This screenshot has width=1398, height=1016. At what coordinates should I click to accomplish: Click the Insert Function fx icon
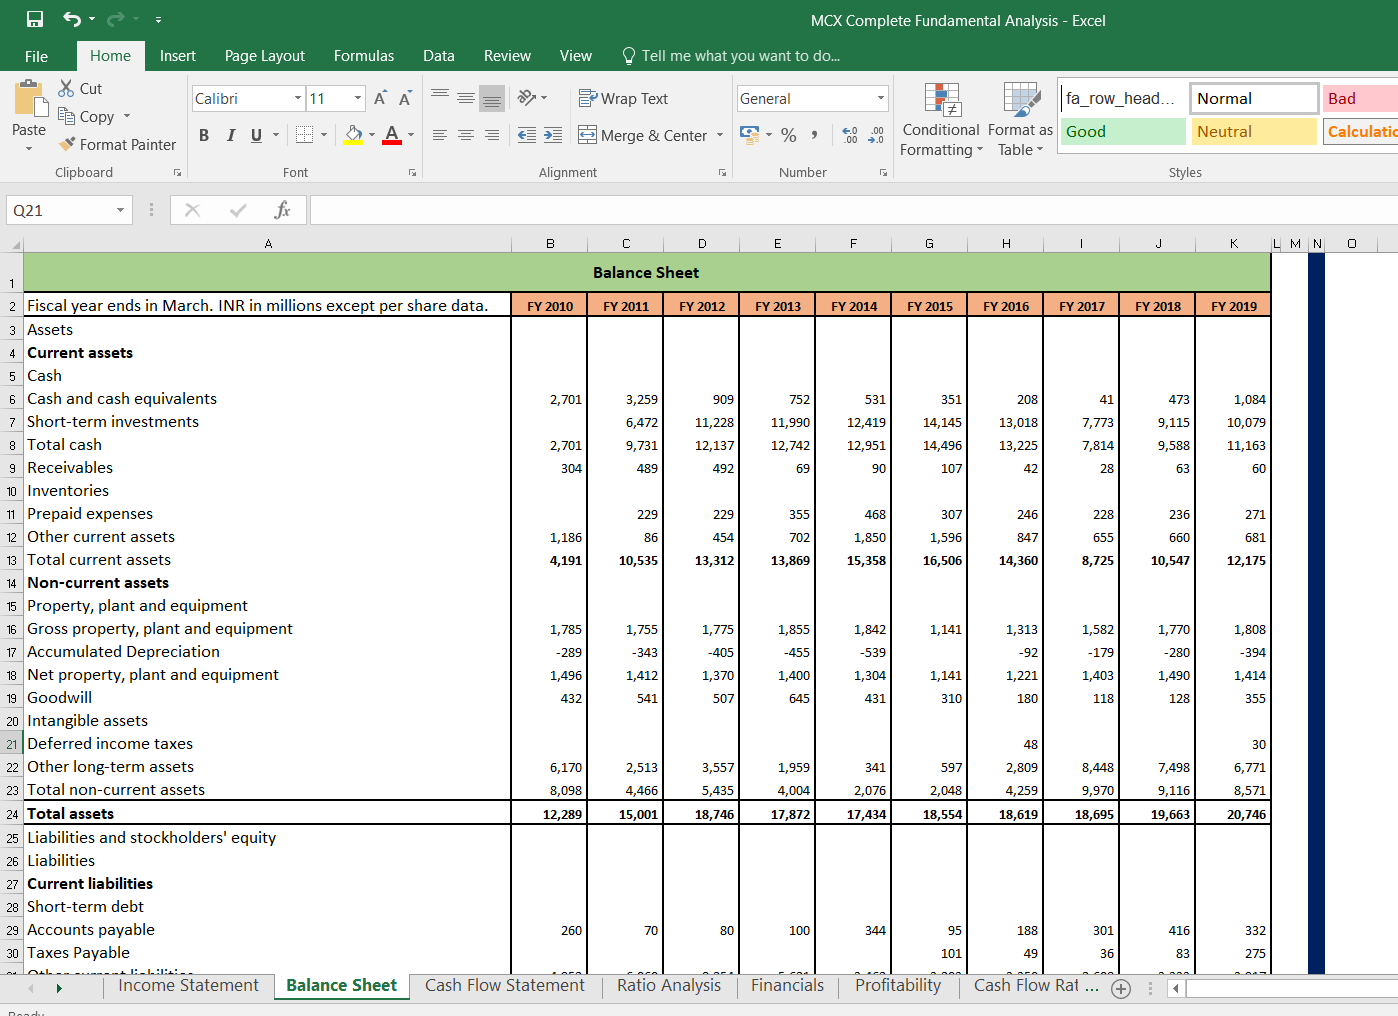point(282,210)
